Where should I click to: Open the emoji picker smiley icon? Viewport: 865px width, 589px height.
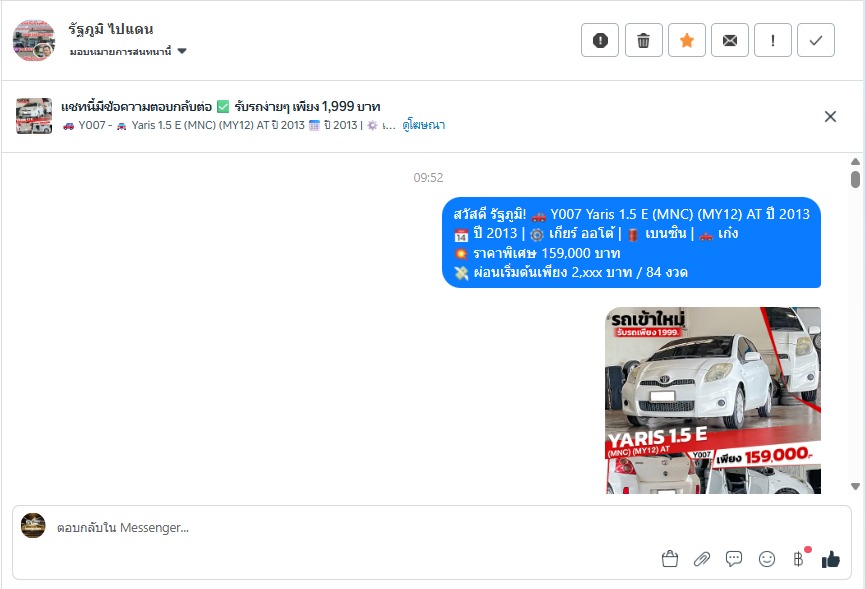tap(767, 559)
